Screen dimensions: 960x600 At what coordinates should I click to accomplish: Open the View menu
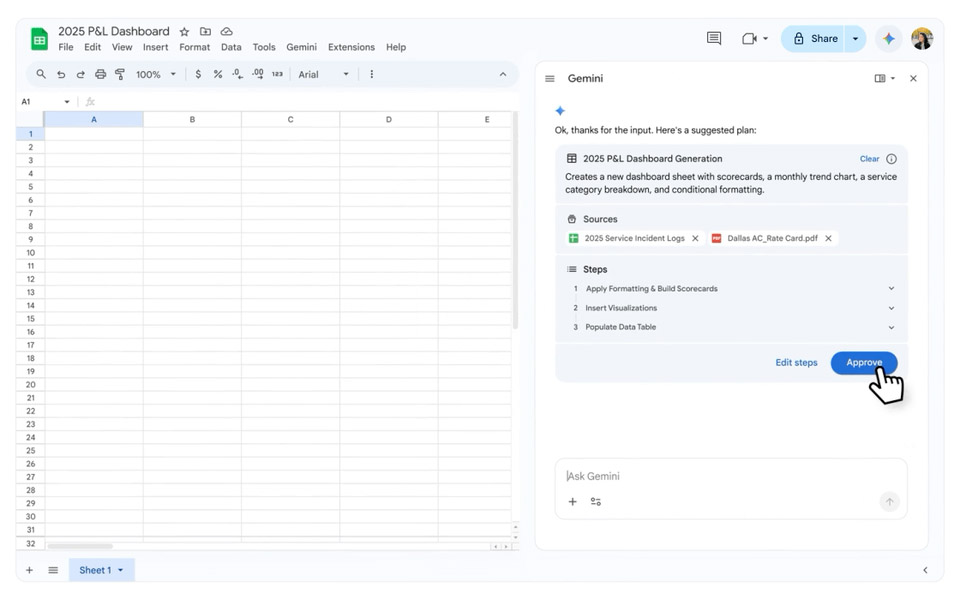tap(122, 47)
